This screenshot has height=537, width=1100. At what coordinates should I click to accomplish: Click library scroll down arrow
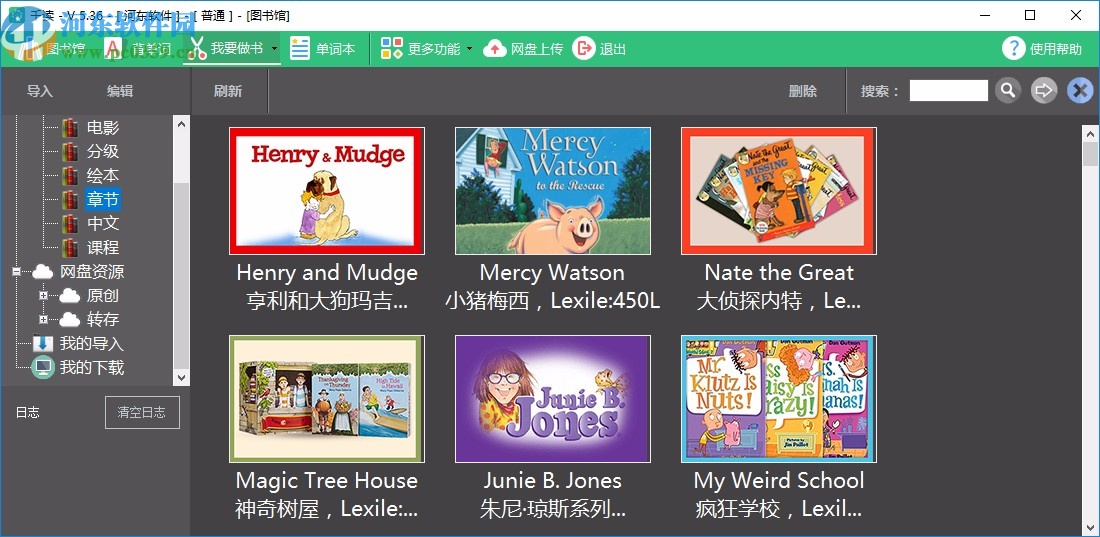tap(1091, 527)
